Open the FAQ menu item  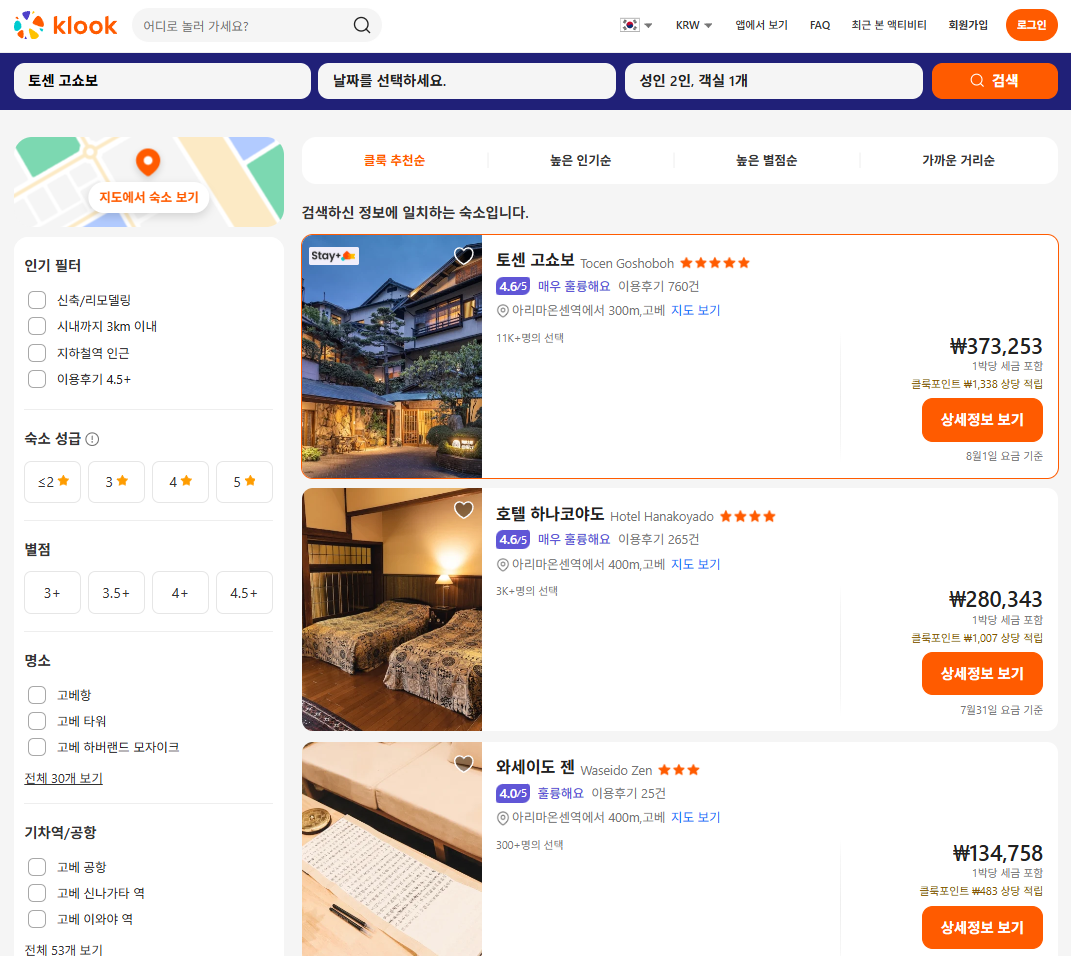click(x=820, y=25)
